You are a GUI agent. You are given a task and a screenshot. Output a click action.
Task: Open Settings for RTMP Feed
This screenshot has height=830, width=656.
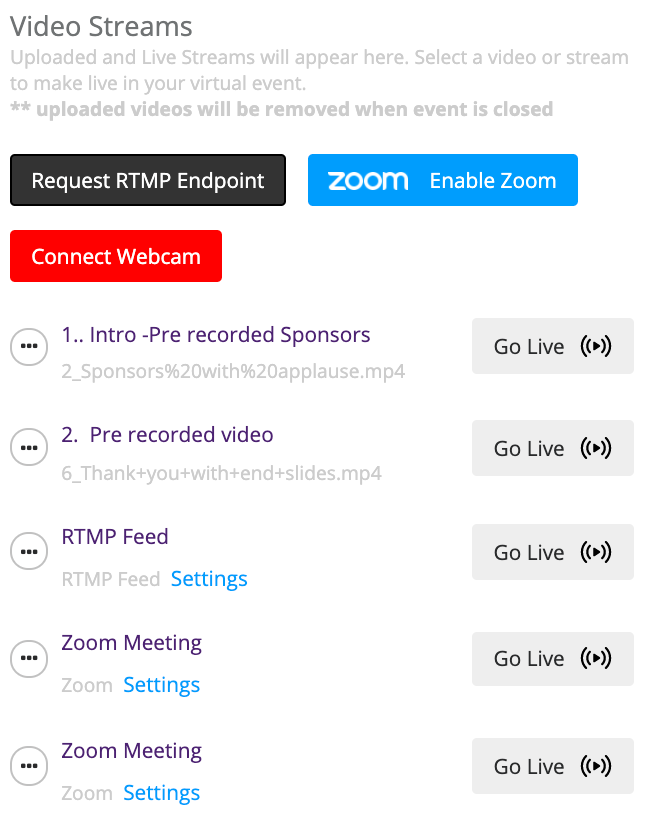point(209,579)
